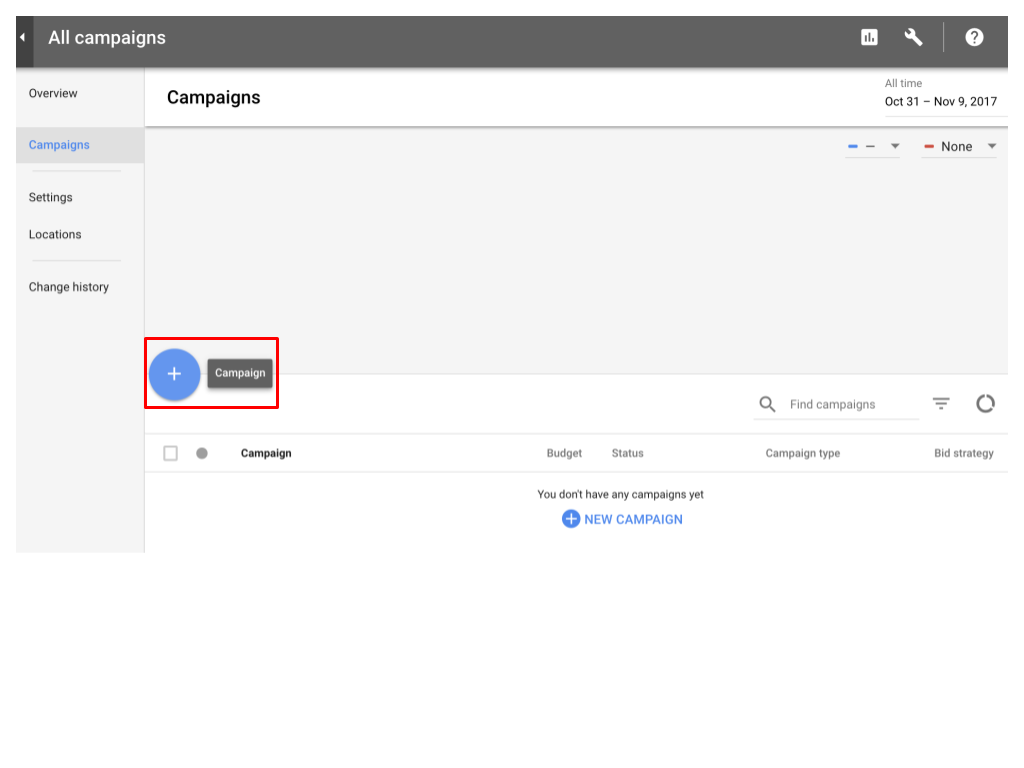Click the gray status dot column header
The image size is (1024, 768).
point(202,453)
